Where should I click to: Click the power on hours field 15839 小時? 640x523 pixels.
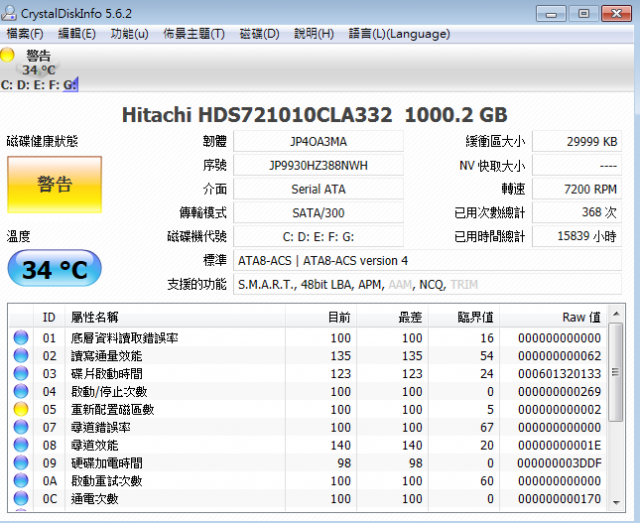577,236
